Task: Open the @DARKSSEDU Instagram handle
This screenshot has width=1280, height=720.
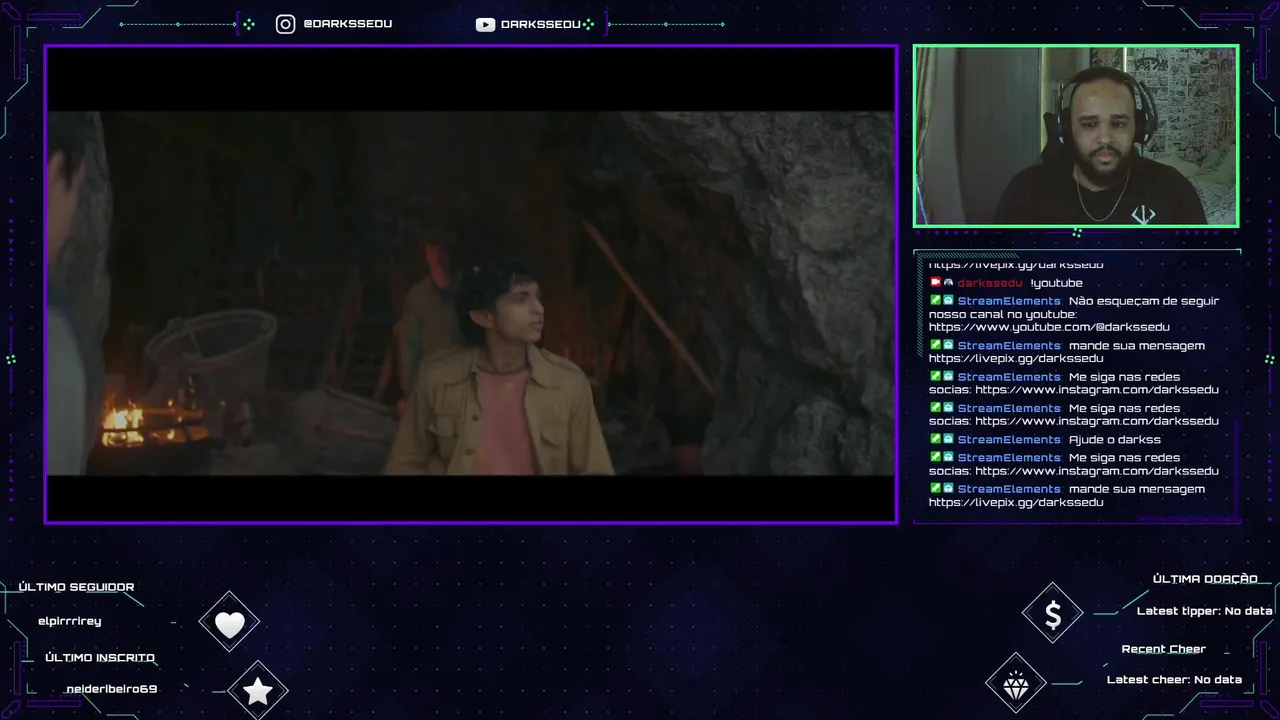Action: click(347, 24)
